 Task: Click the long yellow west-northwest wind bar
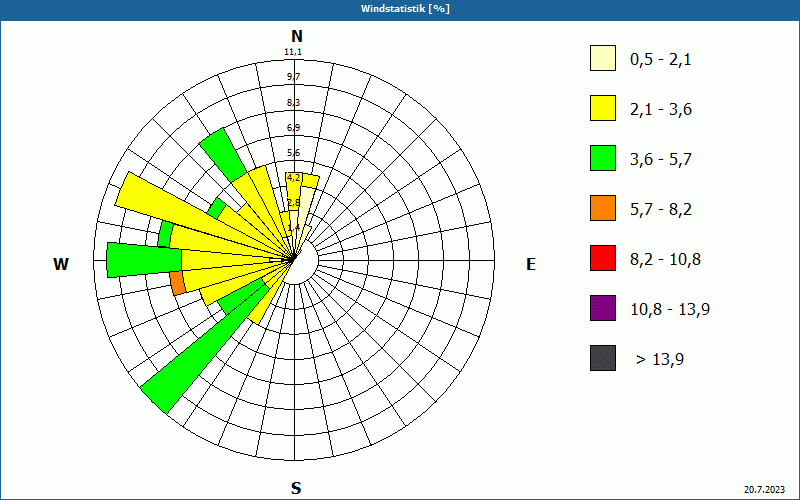coord(168,203)
